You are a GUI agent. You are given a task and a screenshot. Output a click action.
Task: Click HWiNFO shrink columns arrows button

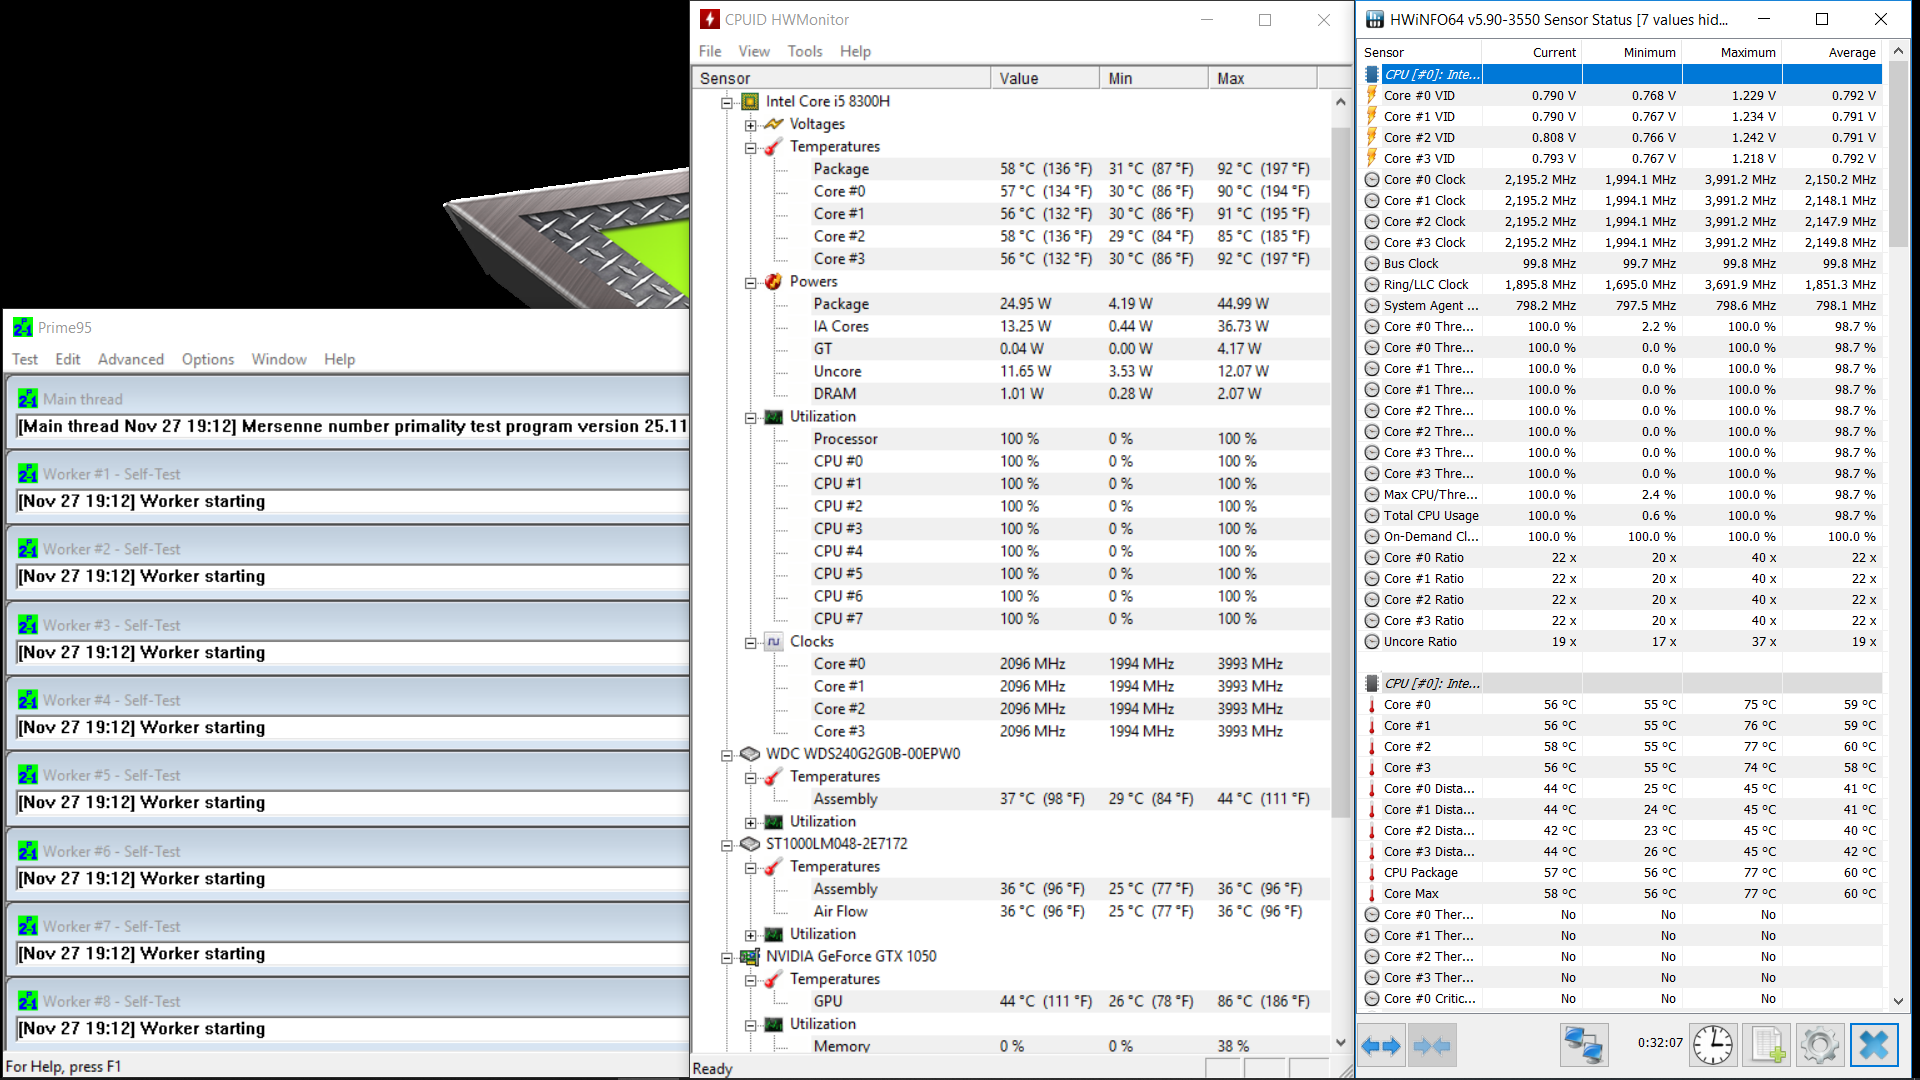tap(1431, 1046)
